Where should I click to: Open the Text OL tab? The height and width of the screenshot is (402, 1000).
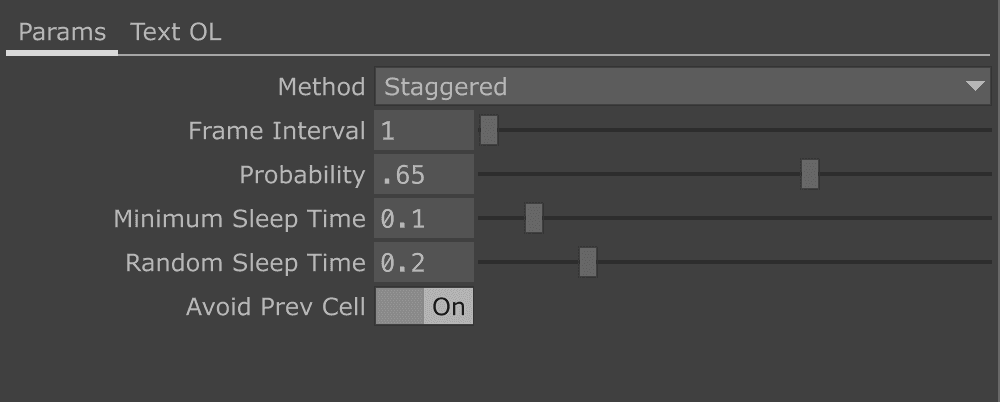click(x=176, y=32)
